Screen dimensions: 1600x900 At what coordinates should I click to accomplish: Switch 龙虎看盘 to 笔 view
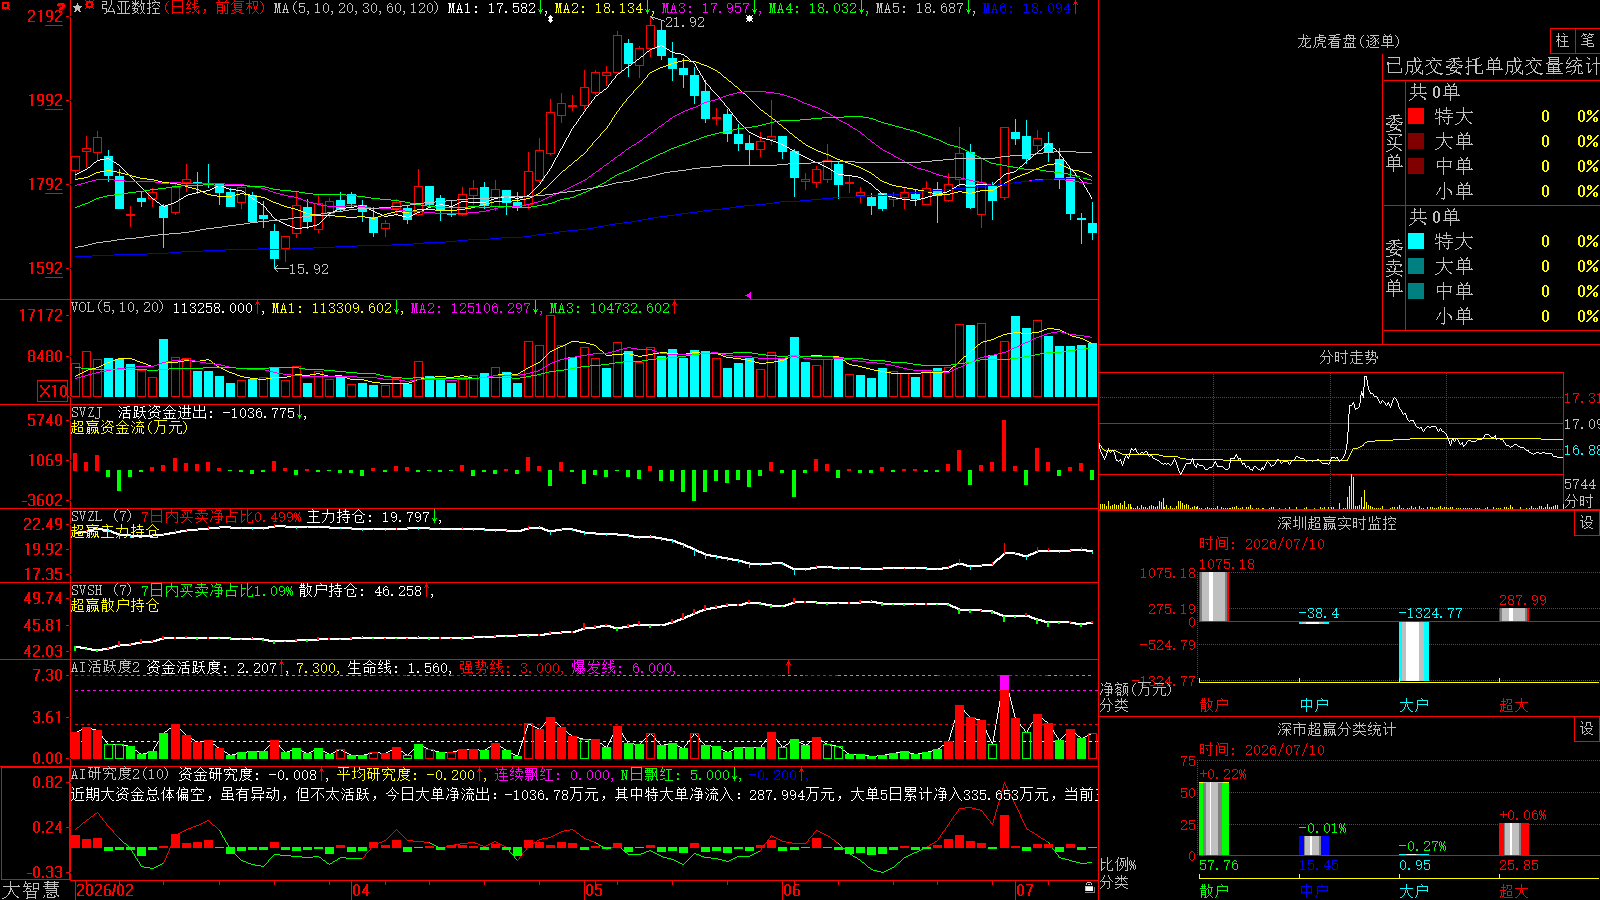coord(1587,41)
